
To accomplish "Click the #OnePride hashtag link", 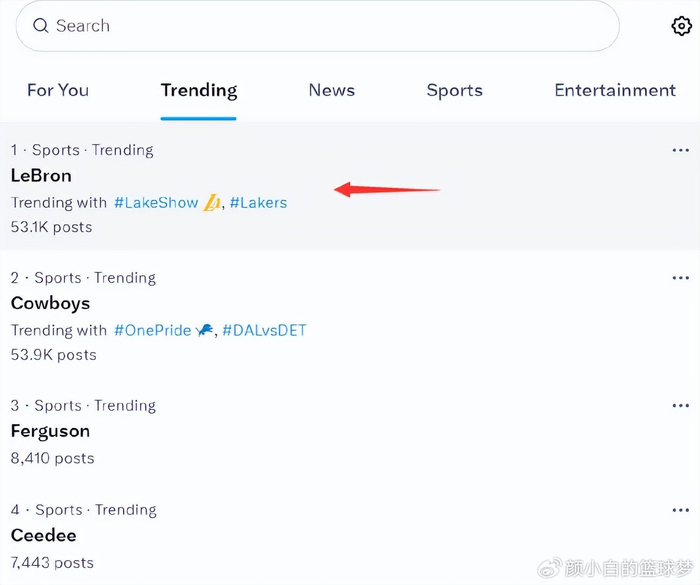I will click(153, 330).
